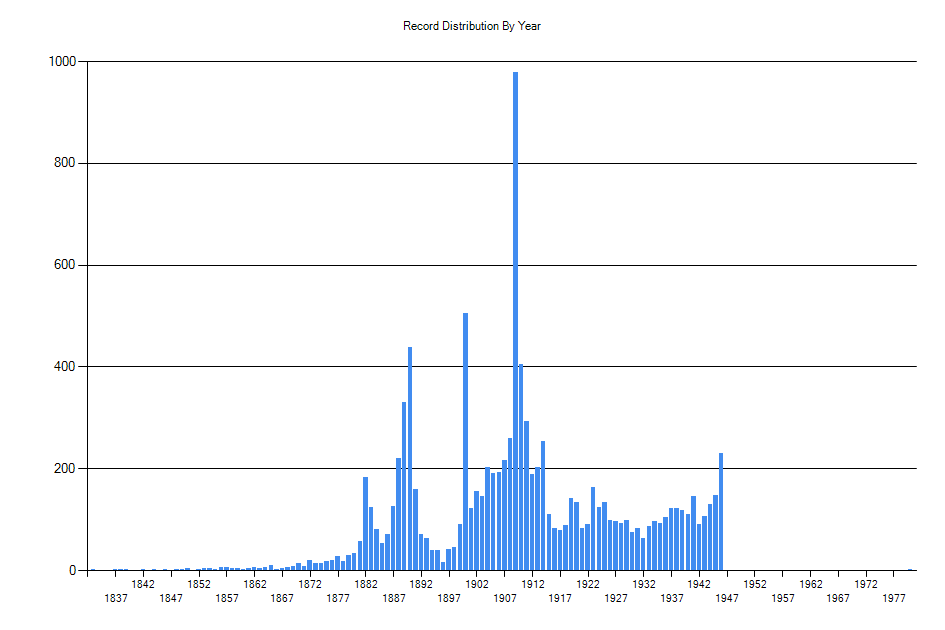Select the bar peaking around 500 near 1900
945x630 pixels.
[465, 441]
